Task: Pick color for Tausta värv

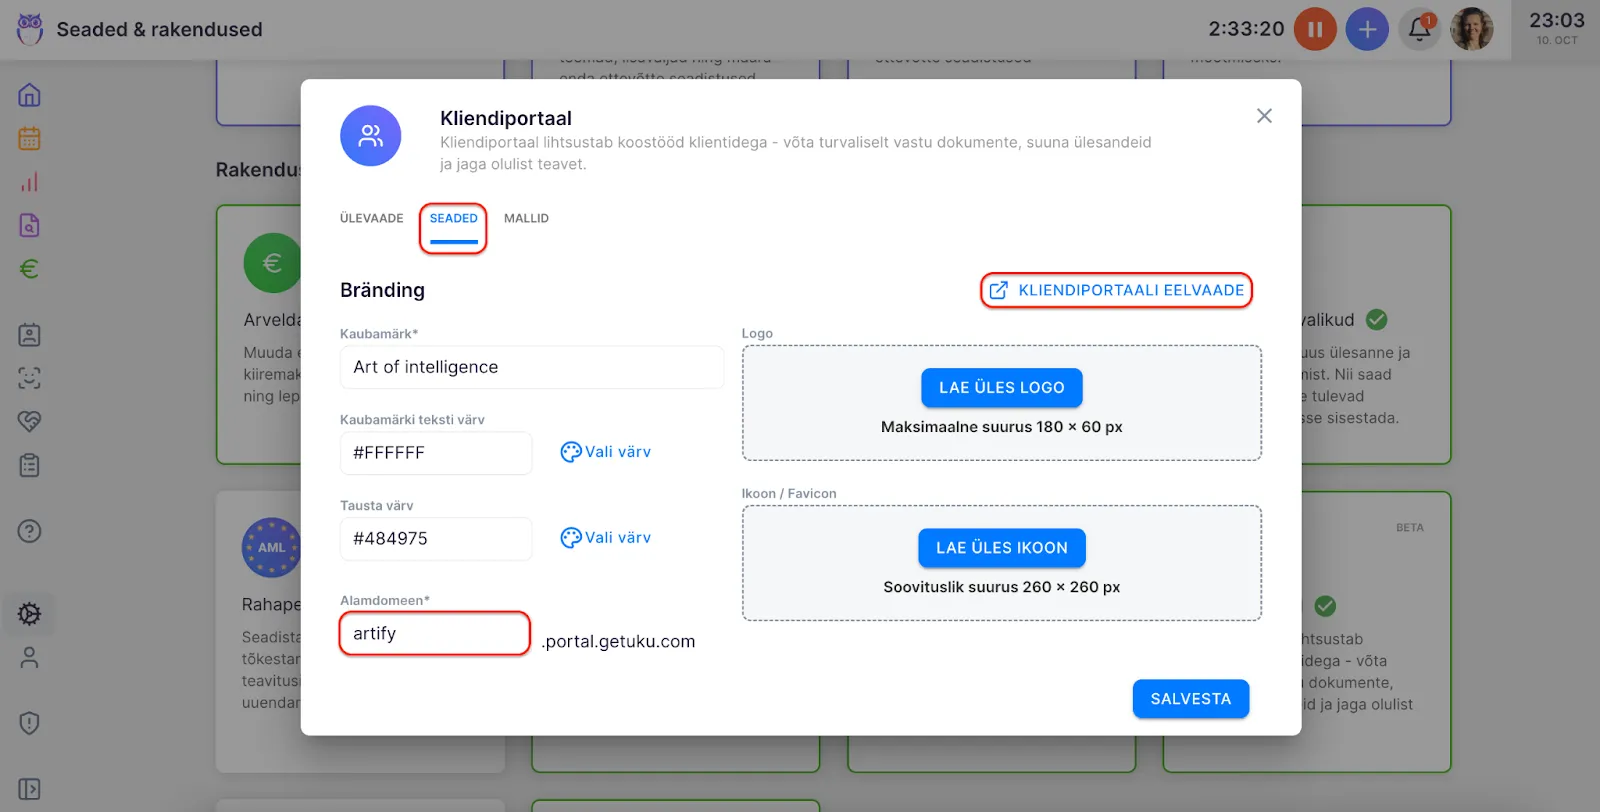Action: pyautogui.click(x=606, y=538)
